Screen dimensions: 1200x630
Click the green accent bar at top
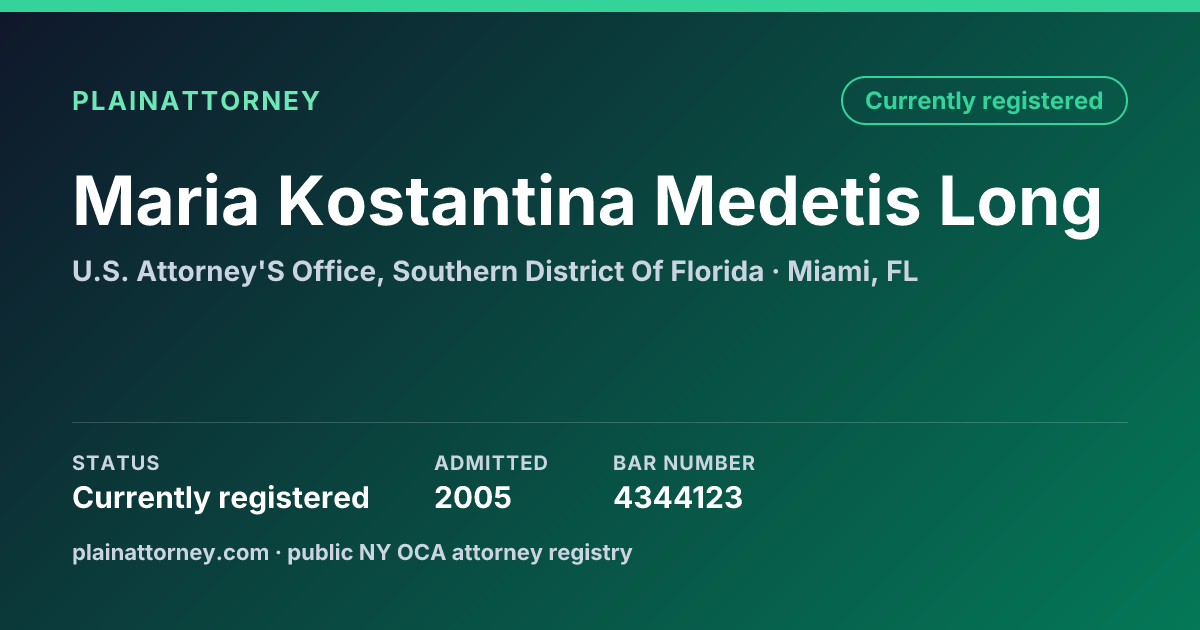(x=600, y=6)
